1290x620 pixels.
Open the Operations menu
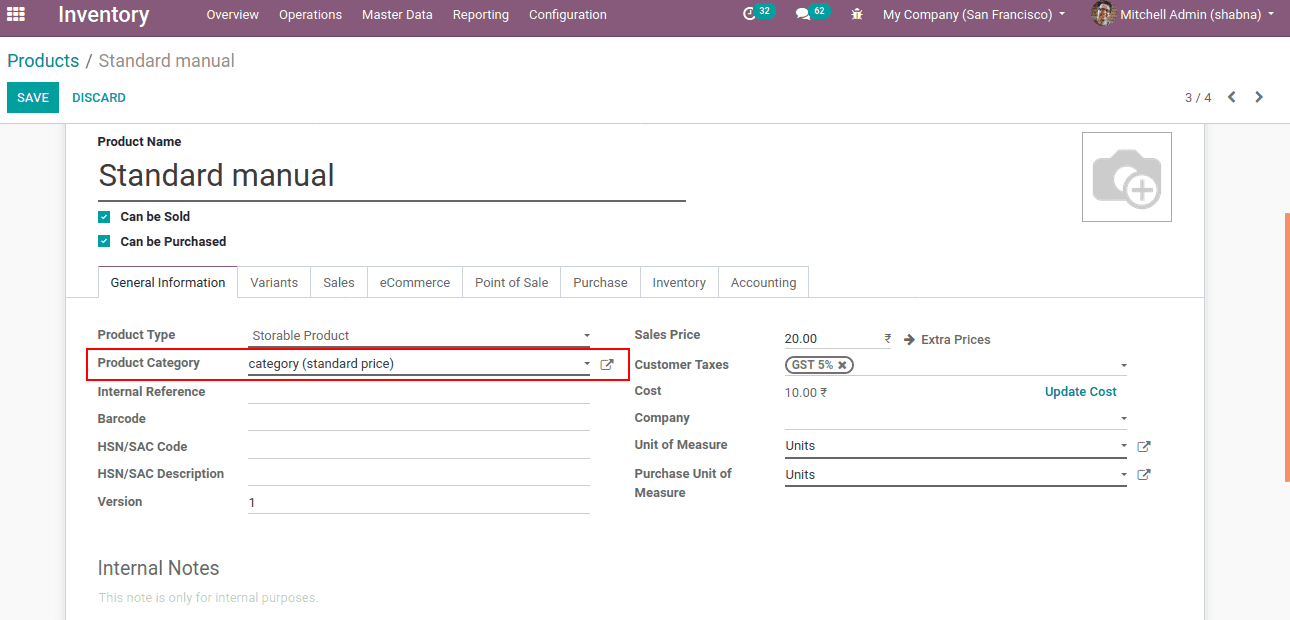[x=310, y=15]
